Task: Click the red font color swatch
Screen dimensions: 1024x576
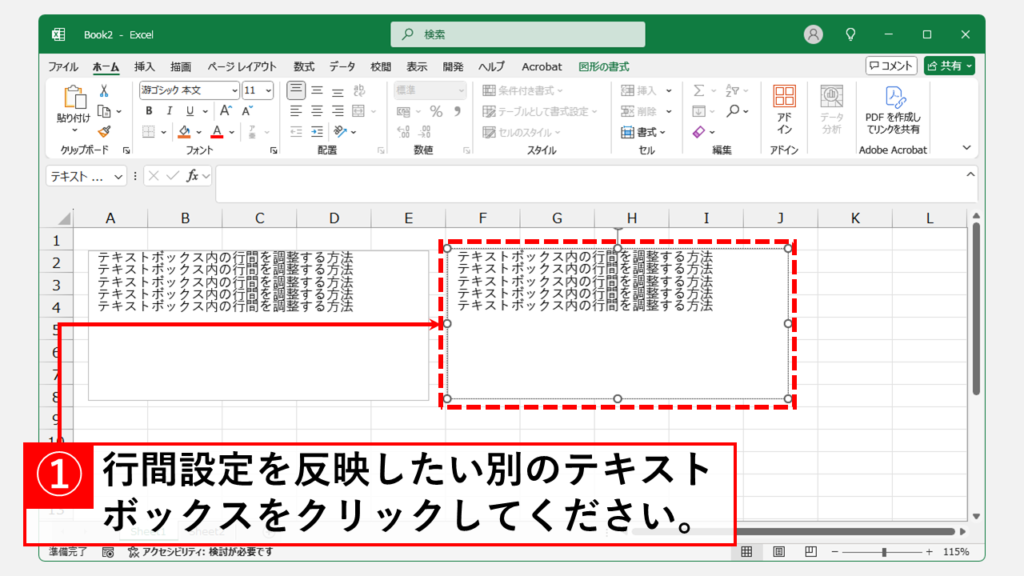Action: 216,132
